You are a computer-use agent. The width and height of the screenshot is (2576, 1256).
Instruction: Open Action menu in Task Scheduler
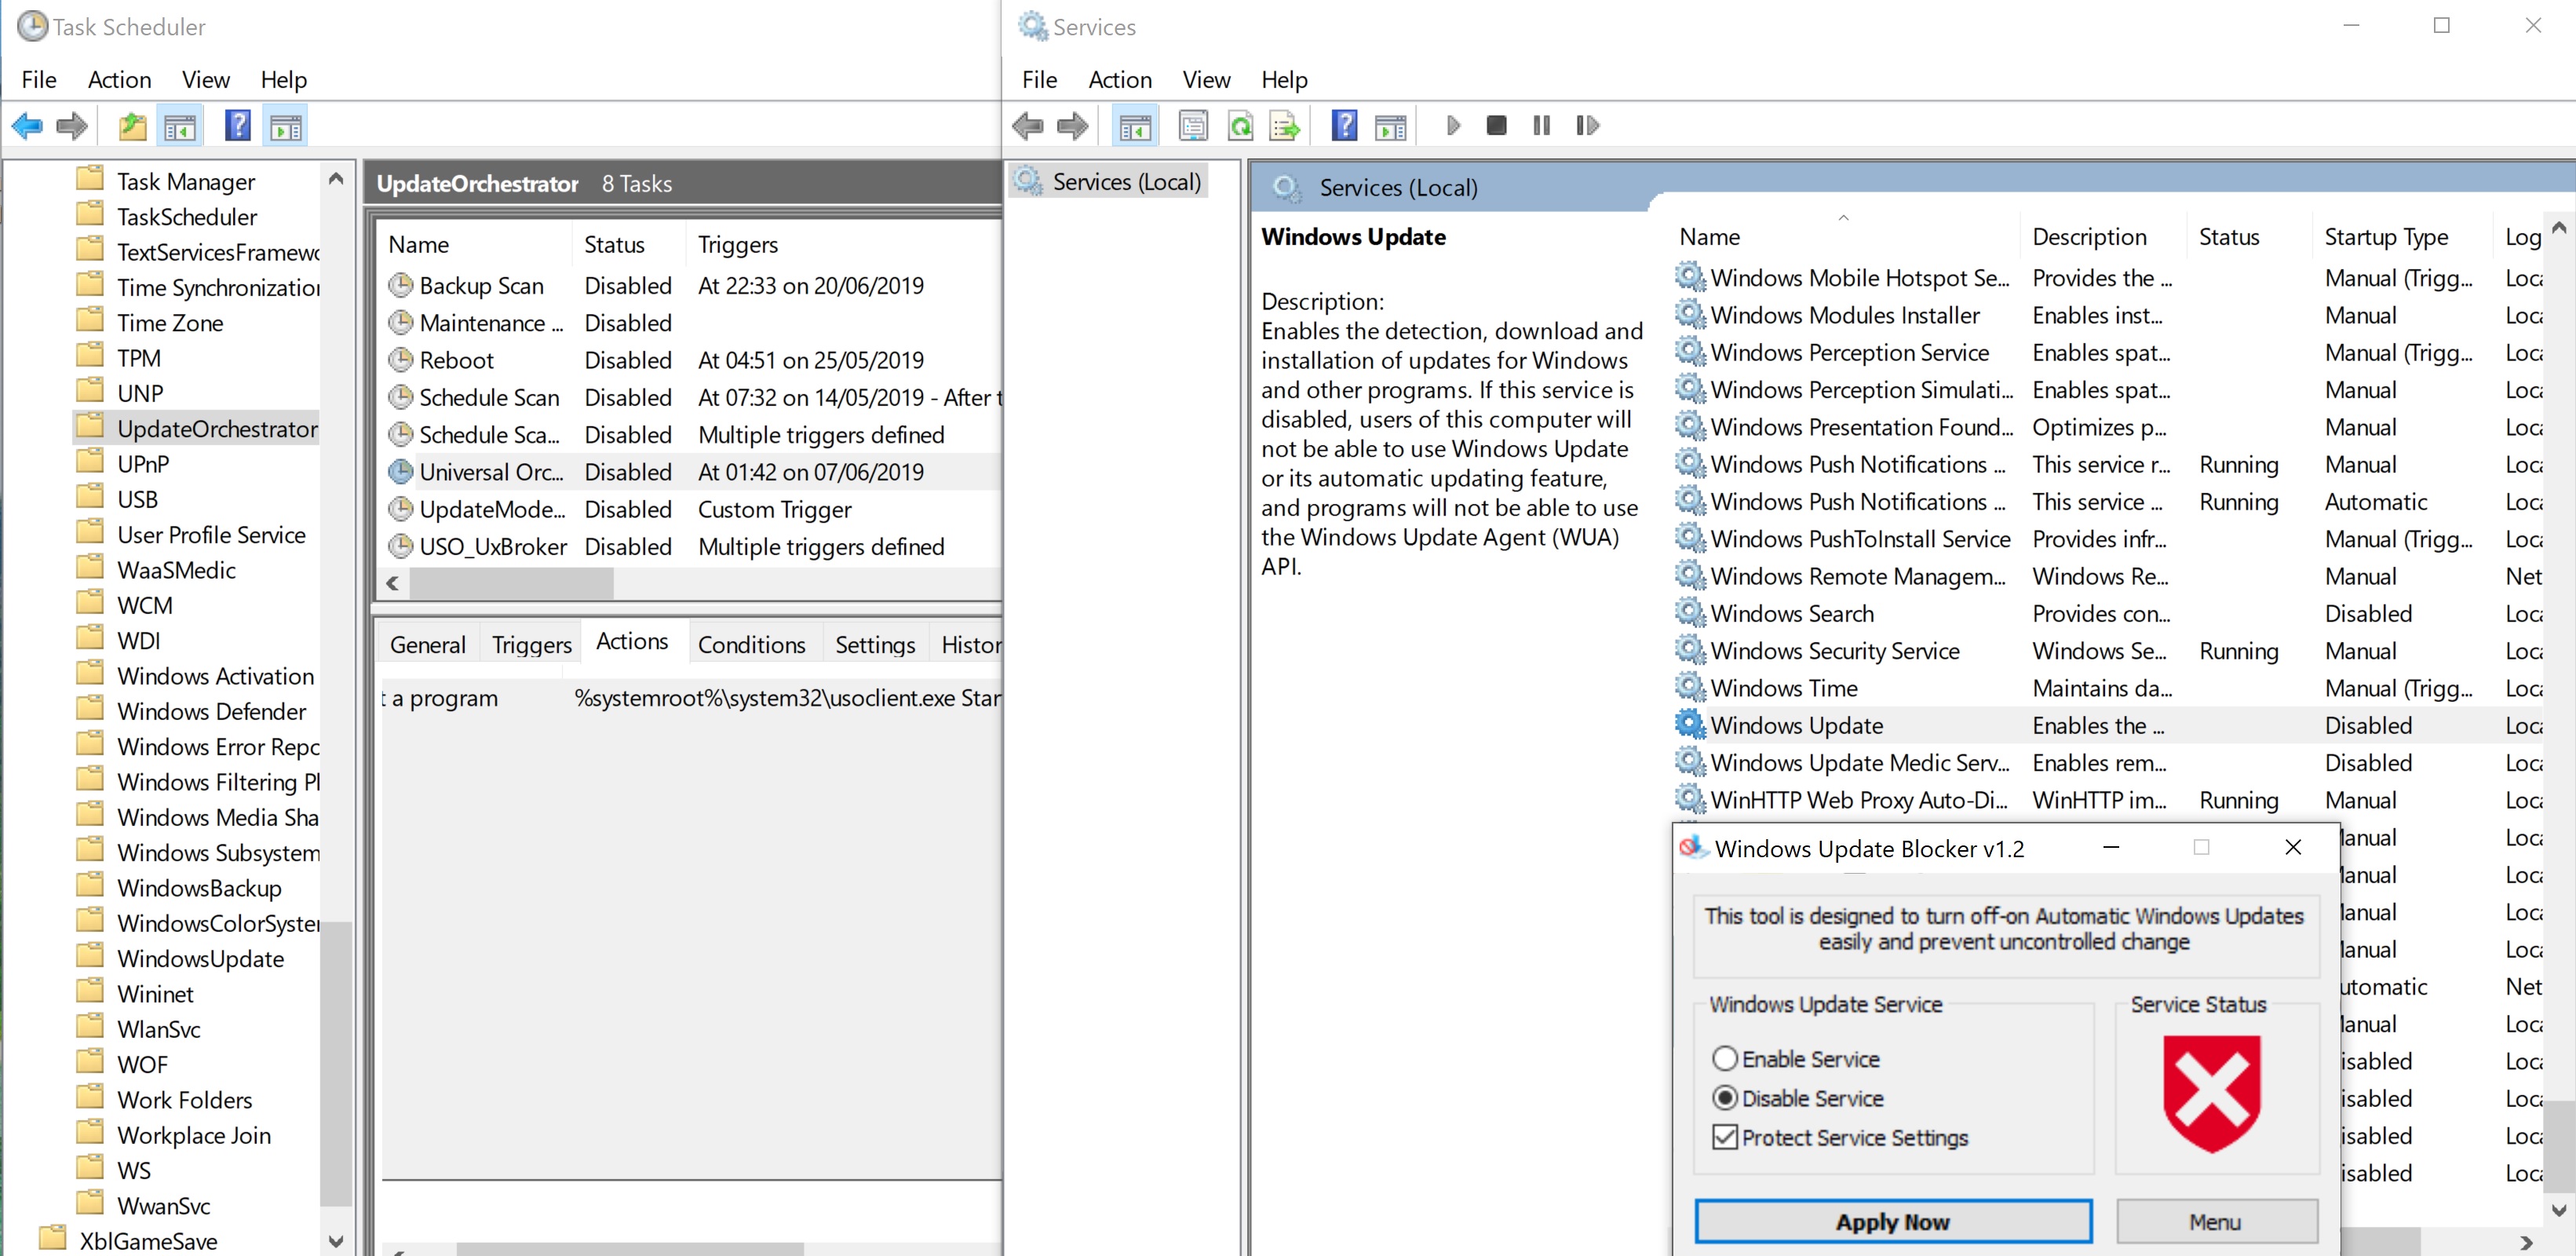click(119, 79)
